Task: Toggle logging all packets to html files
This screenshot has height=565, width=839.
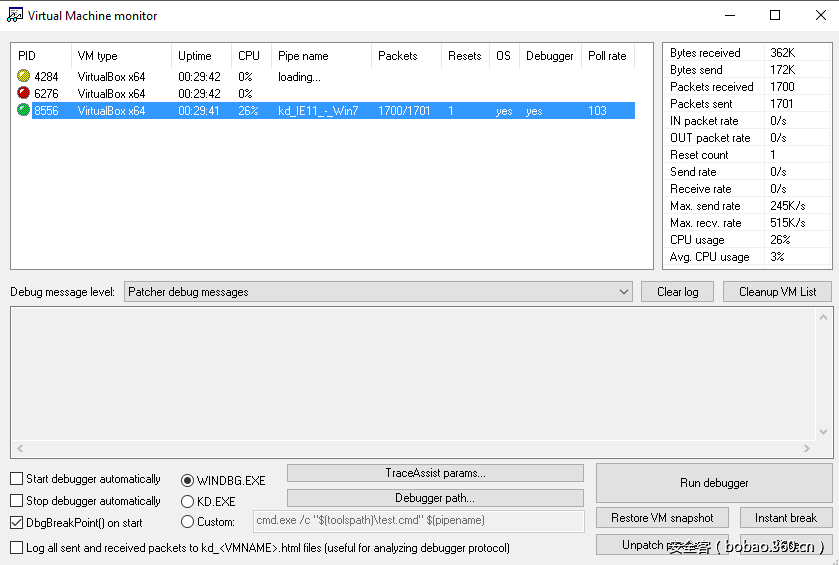Action: [x=17, y=548]
